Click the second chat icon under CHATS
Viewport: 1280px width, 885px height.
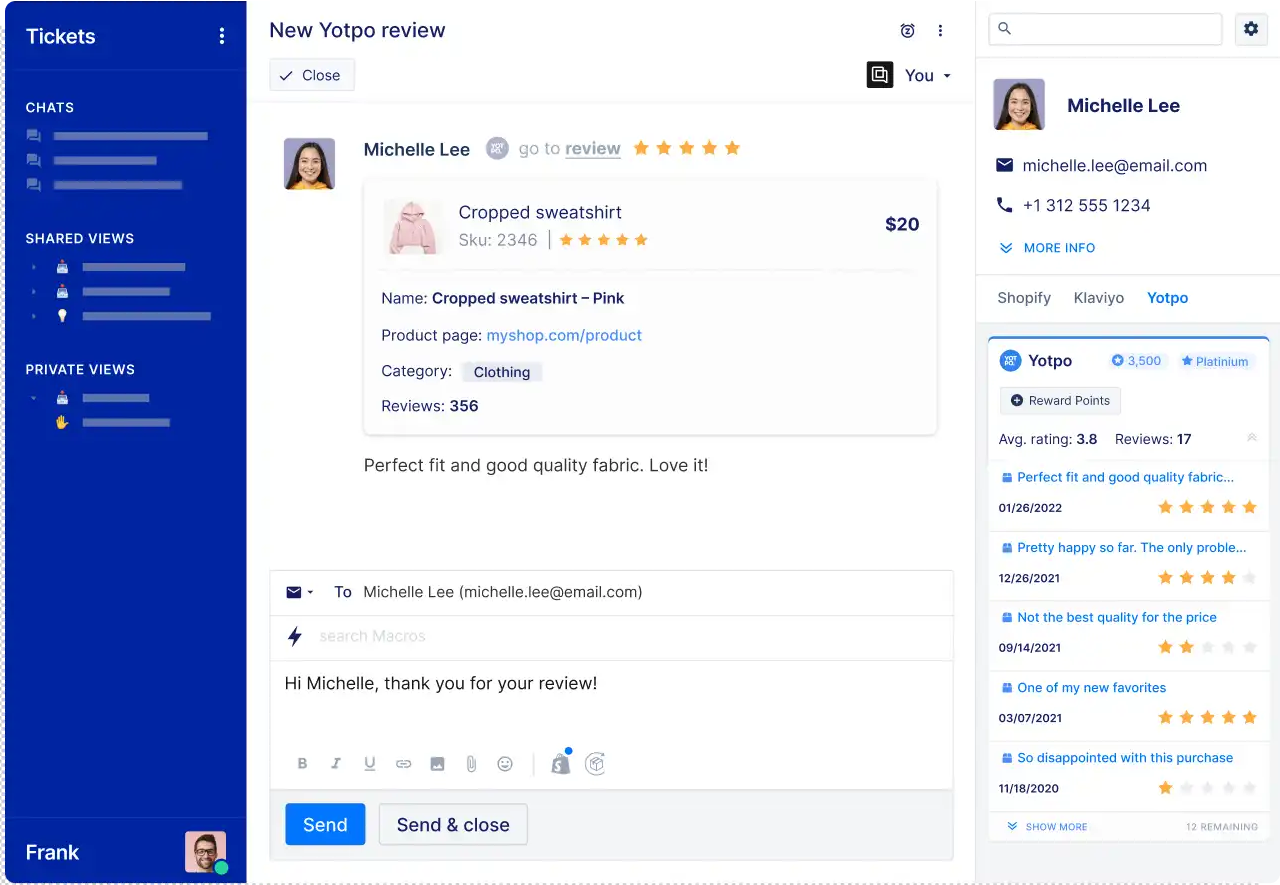[34, 160]
